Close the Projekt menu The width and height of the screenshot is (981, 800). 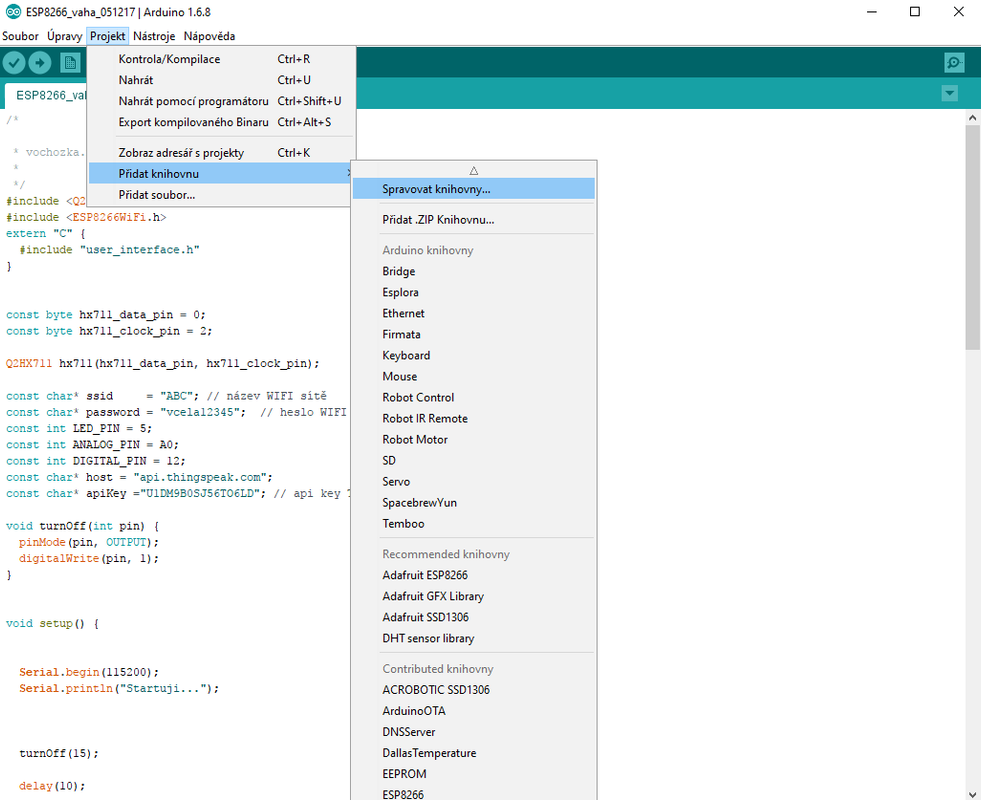click(108, 36)
